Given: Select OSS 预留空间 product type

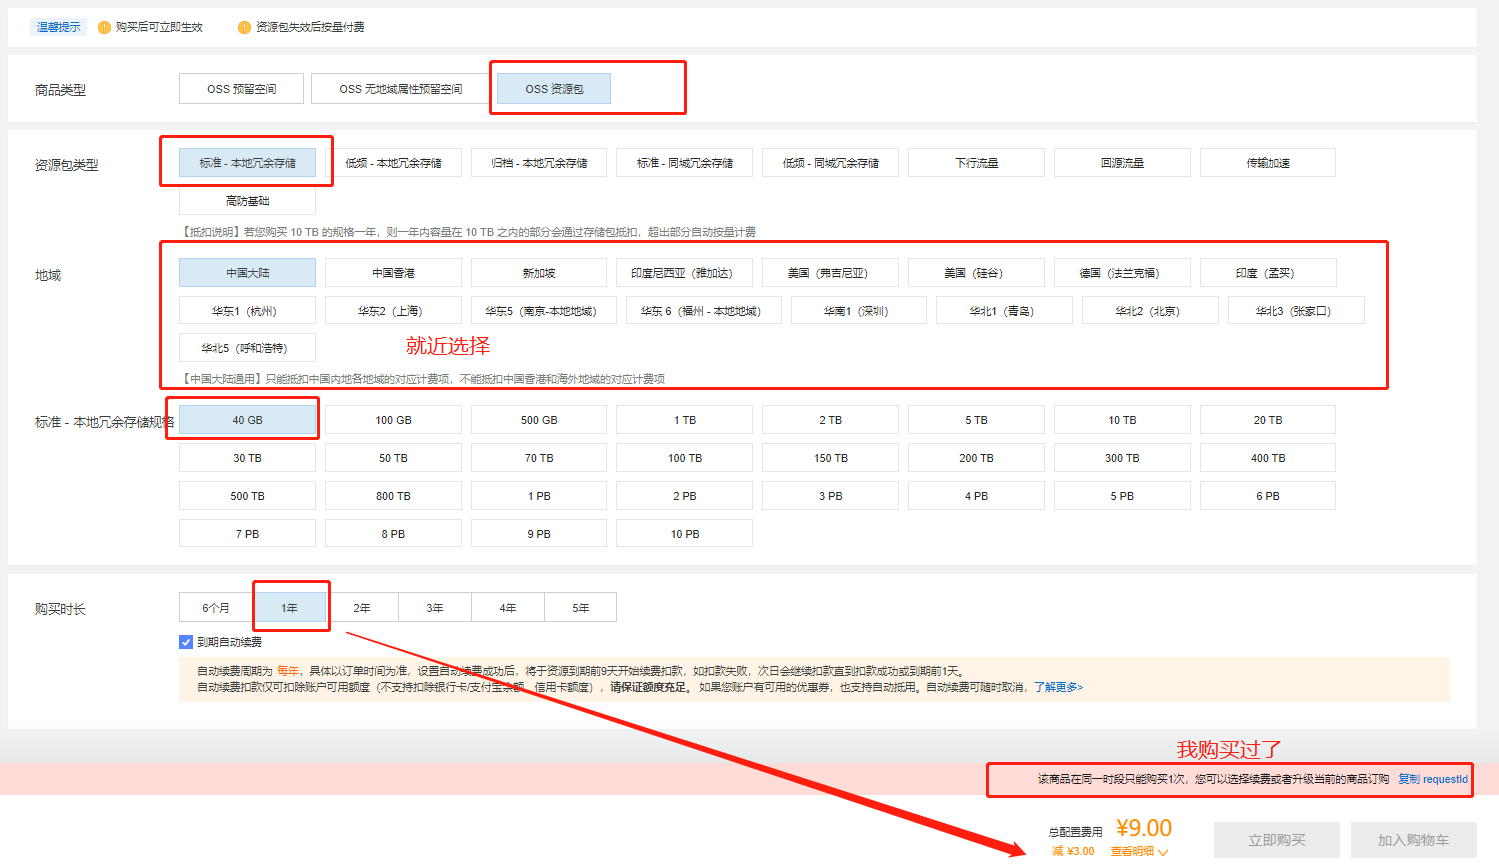Looking at the screenshot, I should coord(241,89).
